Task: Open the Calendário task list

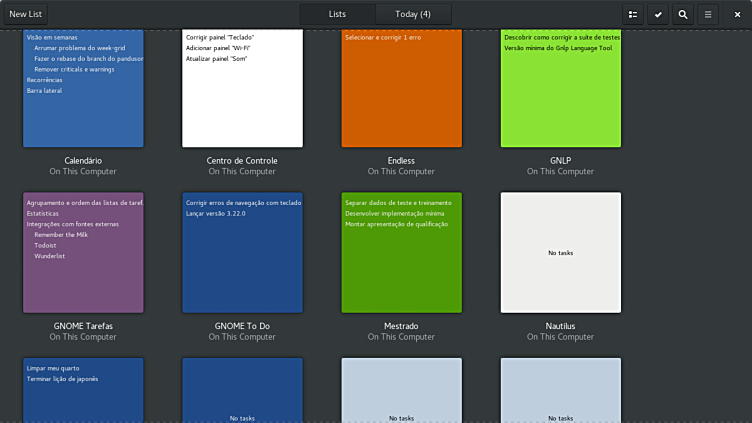Action: click(83, 88)
